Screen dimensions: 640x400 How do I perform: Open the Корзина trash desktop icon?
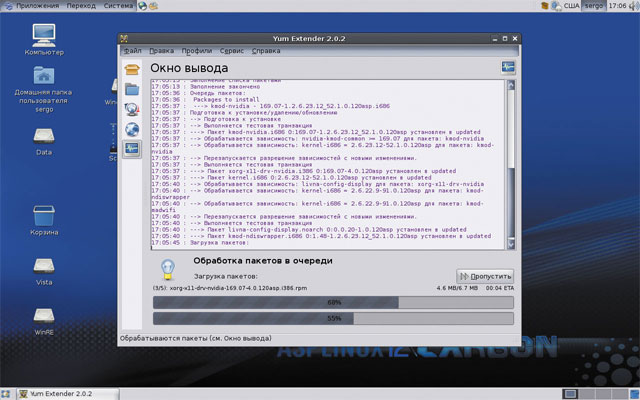pos(44,220)
